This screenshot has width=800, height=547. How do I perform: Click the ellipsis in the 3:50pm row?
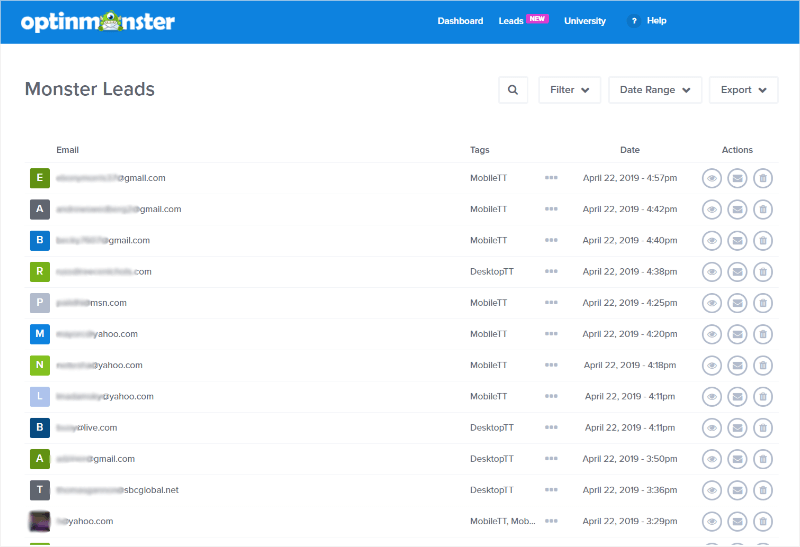pyautogui.click(x=551, y=459)
